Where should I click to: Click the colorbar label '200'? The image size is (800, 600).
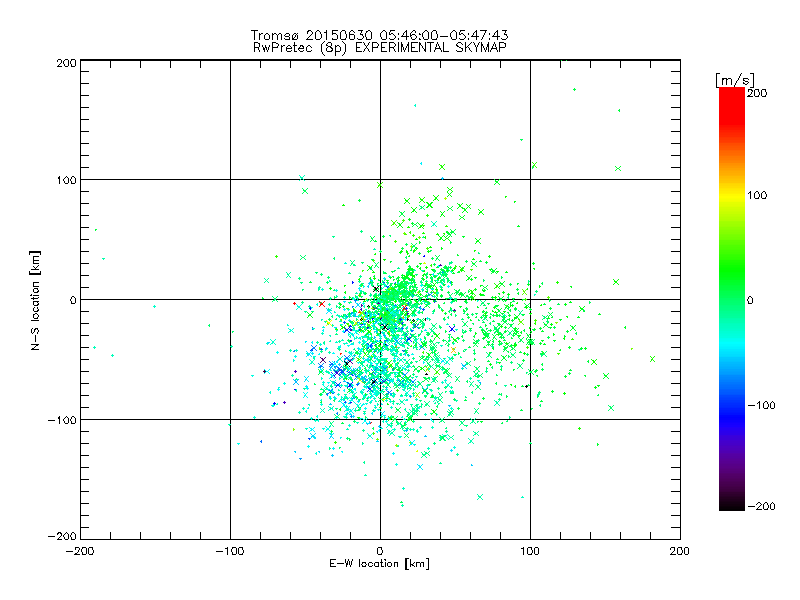point(757,93)
